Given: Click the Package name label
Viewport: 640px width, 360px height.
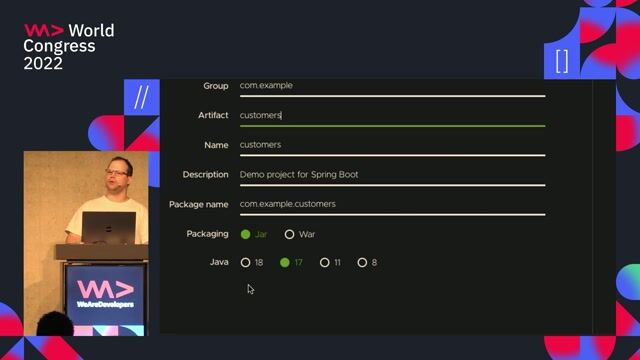Looking at the screenshot, I should coord(198,204).
